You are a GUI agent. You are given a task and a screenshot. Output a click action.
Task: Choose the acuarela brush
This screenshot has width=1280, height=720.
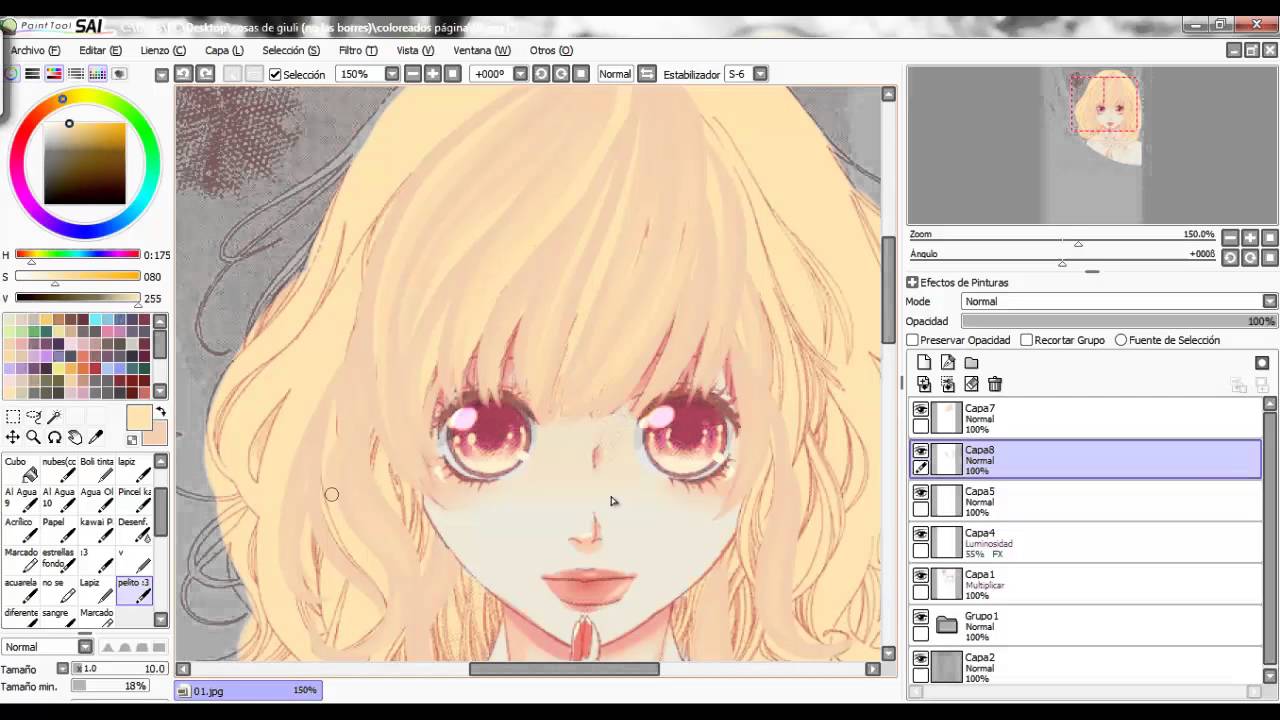pos(22,589)
